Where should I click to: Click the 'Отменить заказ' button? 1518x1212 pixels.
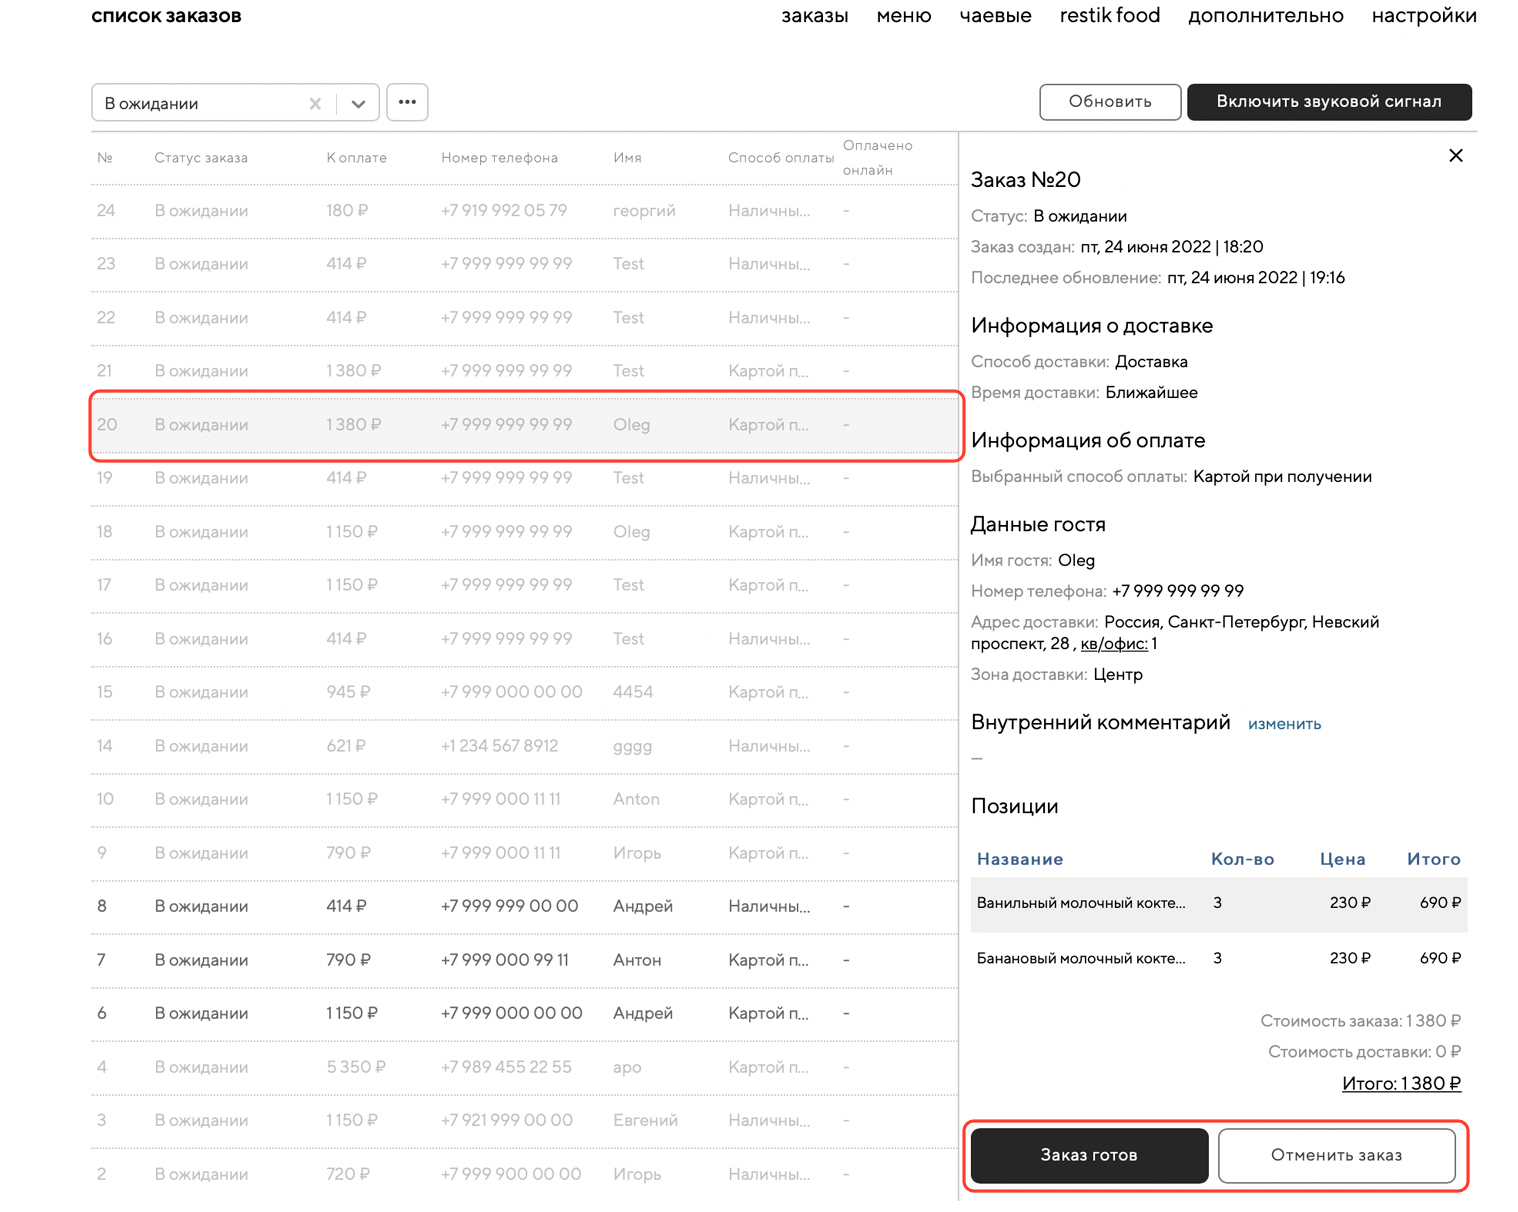(1336, 1155)
